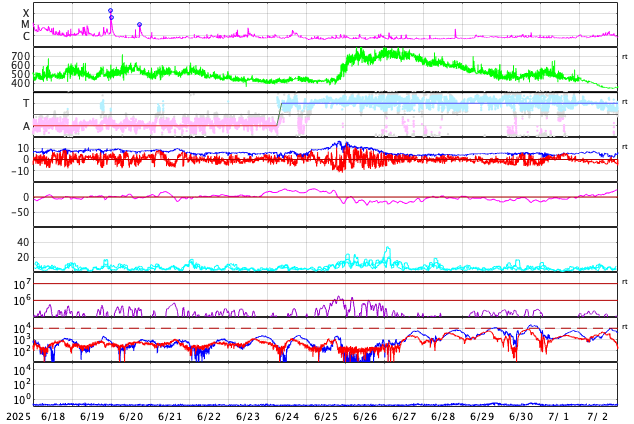The width and height of the screenshot is (634, 424).
Task: Click the 6/28 date label
Action: click(443, 416)
